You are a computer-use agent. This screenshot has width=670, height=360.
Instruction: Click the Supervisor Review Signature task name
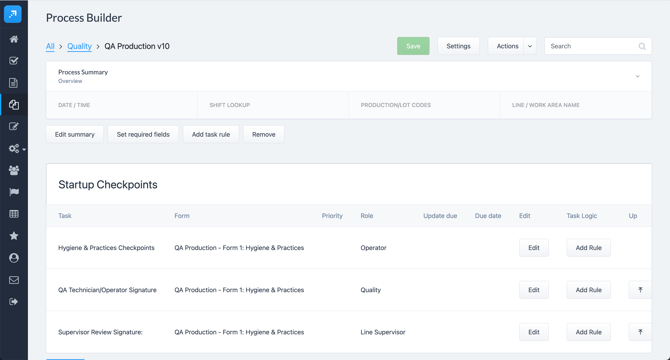(x=100, y=332)
